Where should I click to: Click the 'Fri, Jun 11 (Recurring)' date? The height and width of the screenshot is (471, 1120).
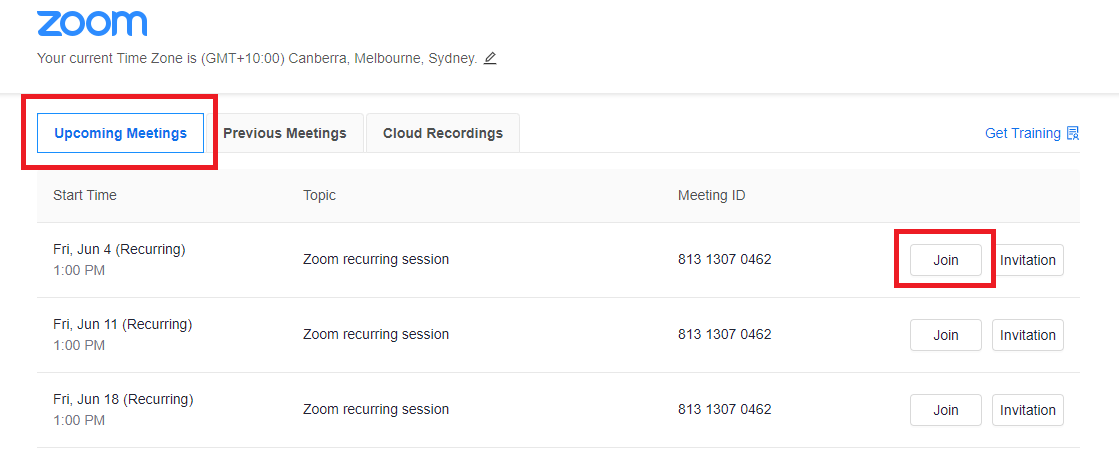tap(123, 324)
